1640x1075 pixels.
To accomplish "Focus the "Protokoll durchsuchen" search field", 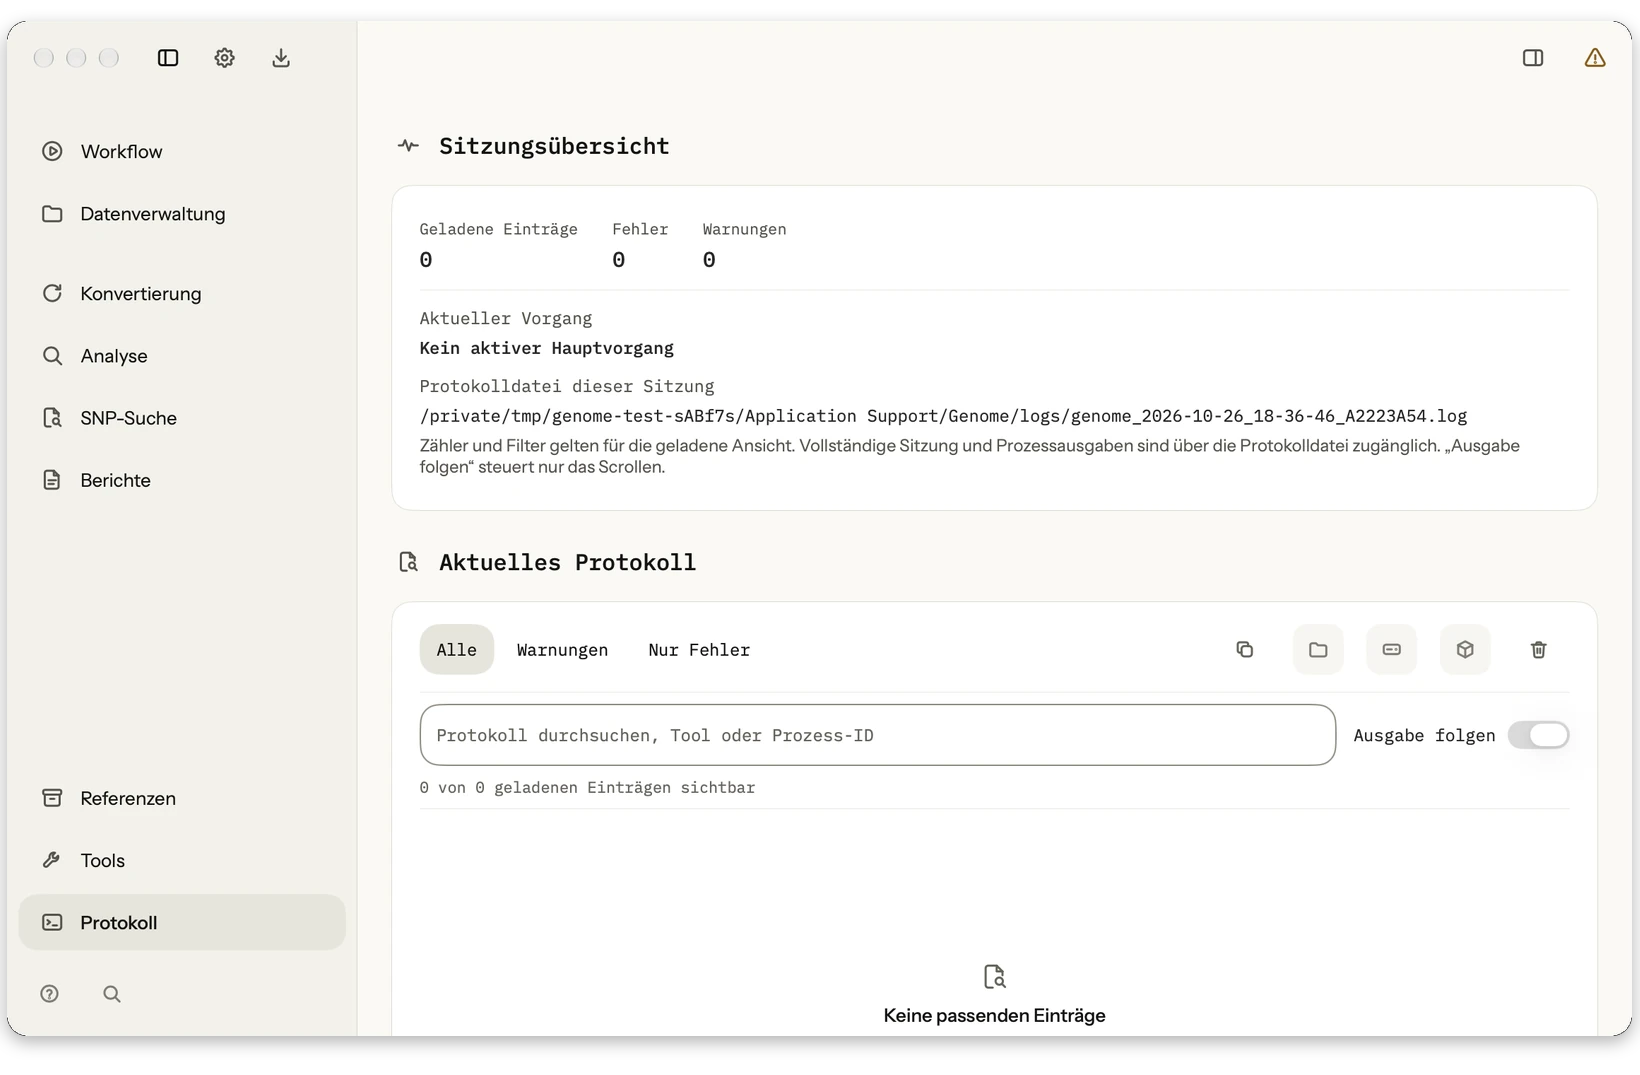I will pyautogui.click(x=878, y=735).
